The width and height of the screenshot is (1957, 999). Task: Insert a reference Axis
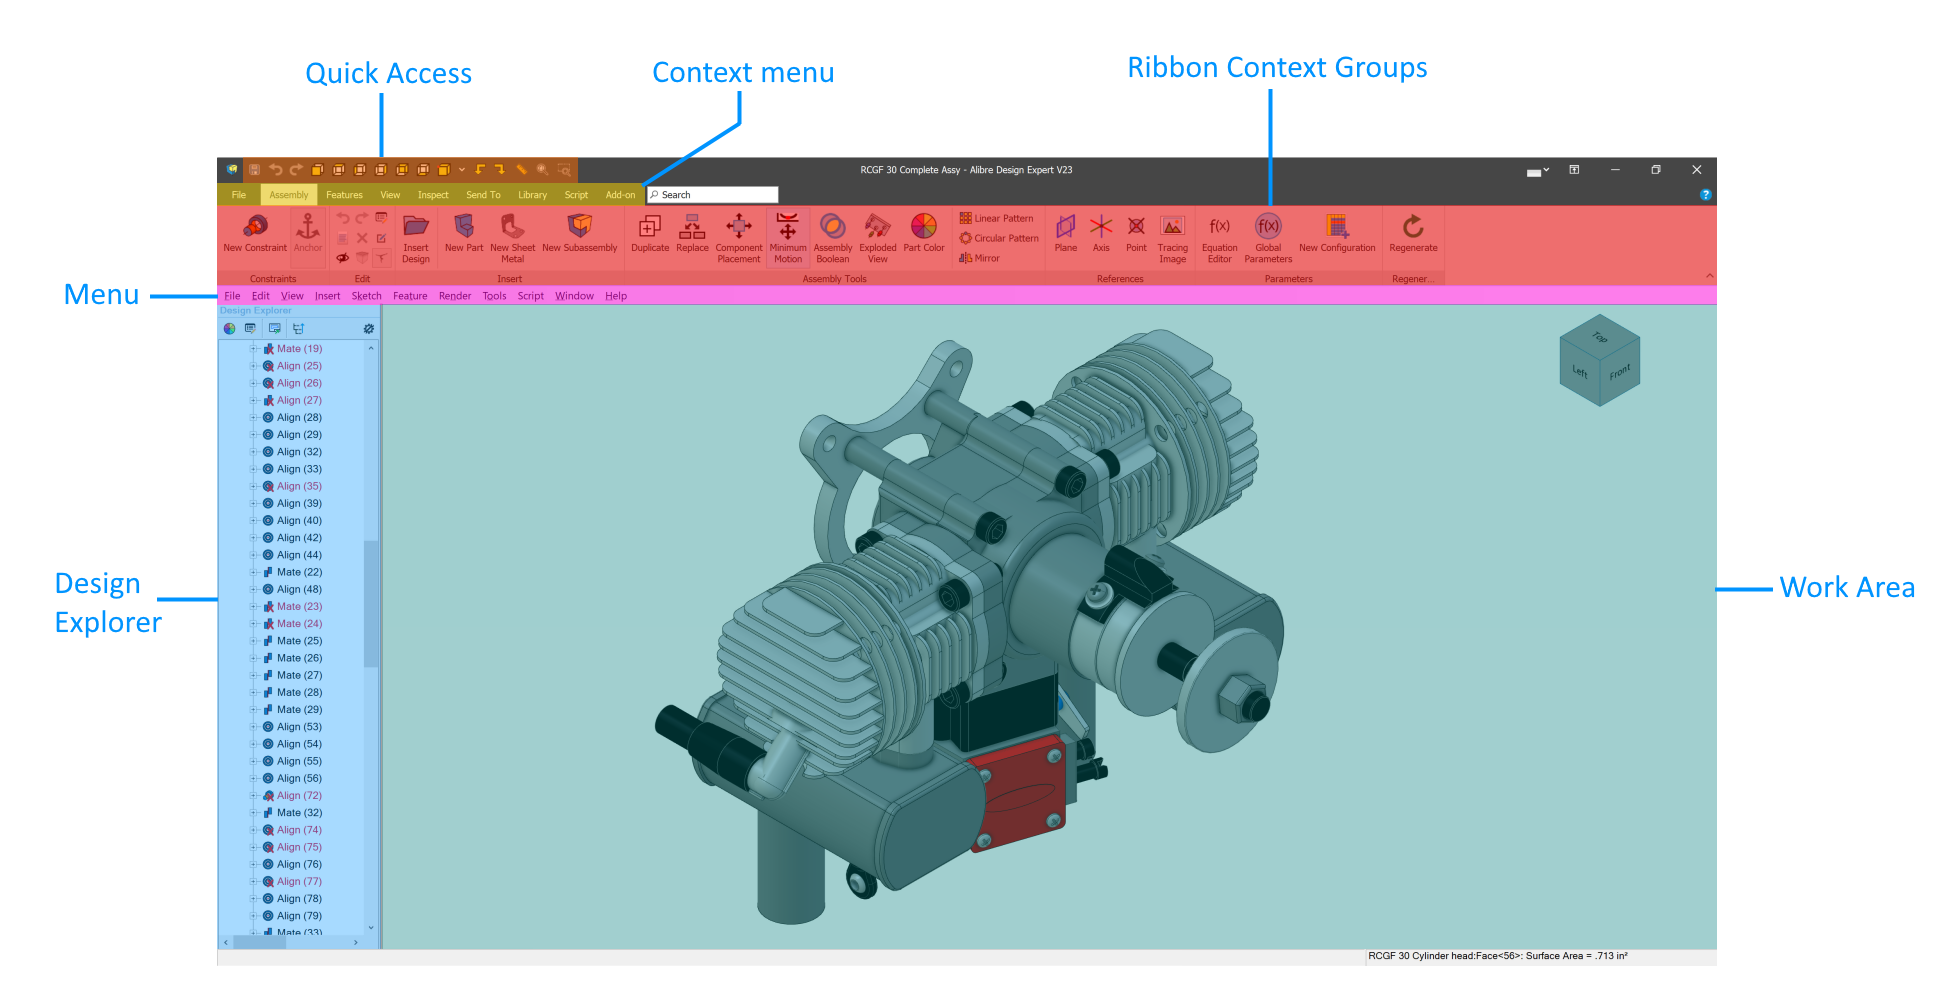(1101, 234)
